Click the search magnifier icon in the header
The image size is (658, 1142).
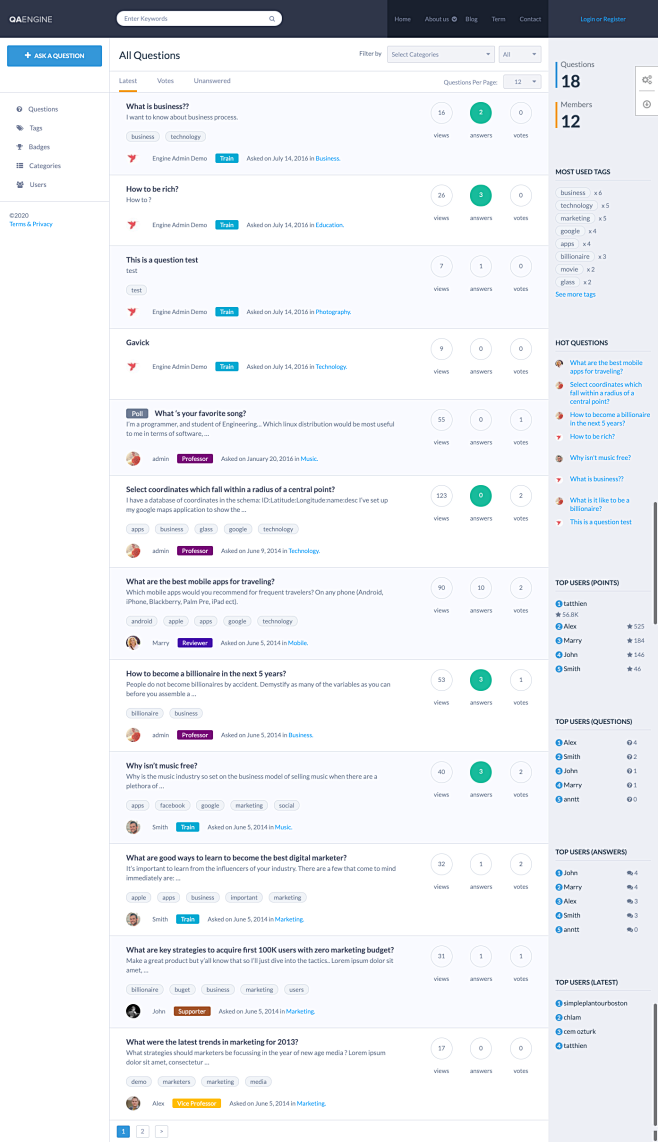(270, 18)
